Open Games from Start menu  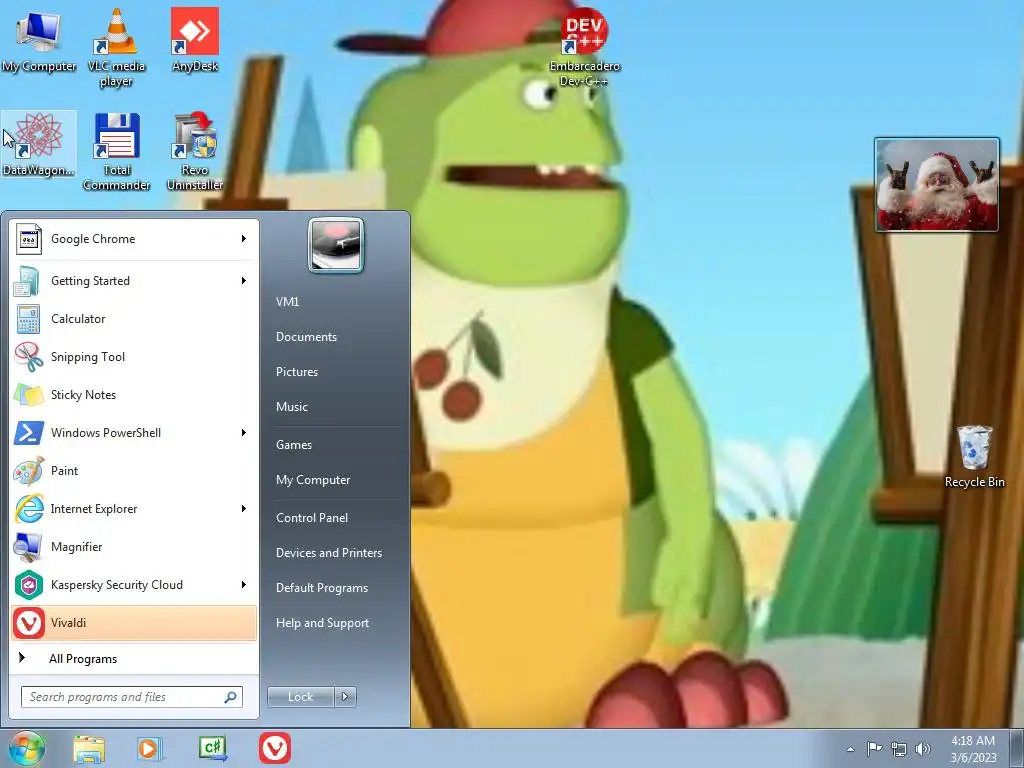pos(294,445)
